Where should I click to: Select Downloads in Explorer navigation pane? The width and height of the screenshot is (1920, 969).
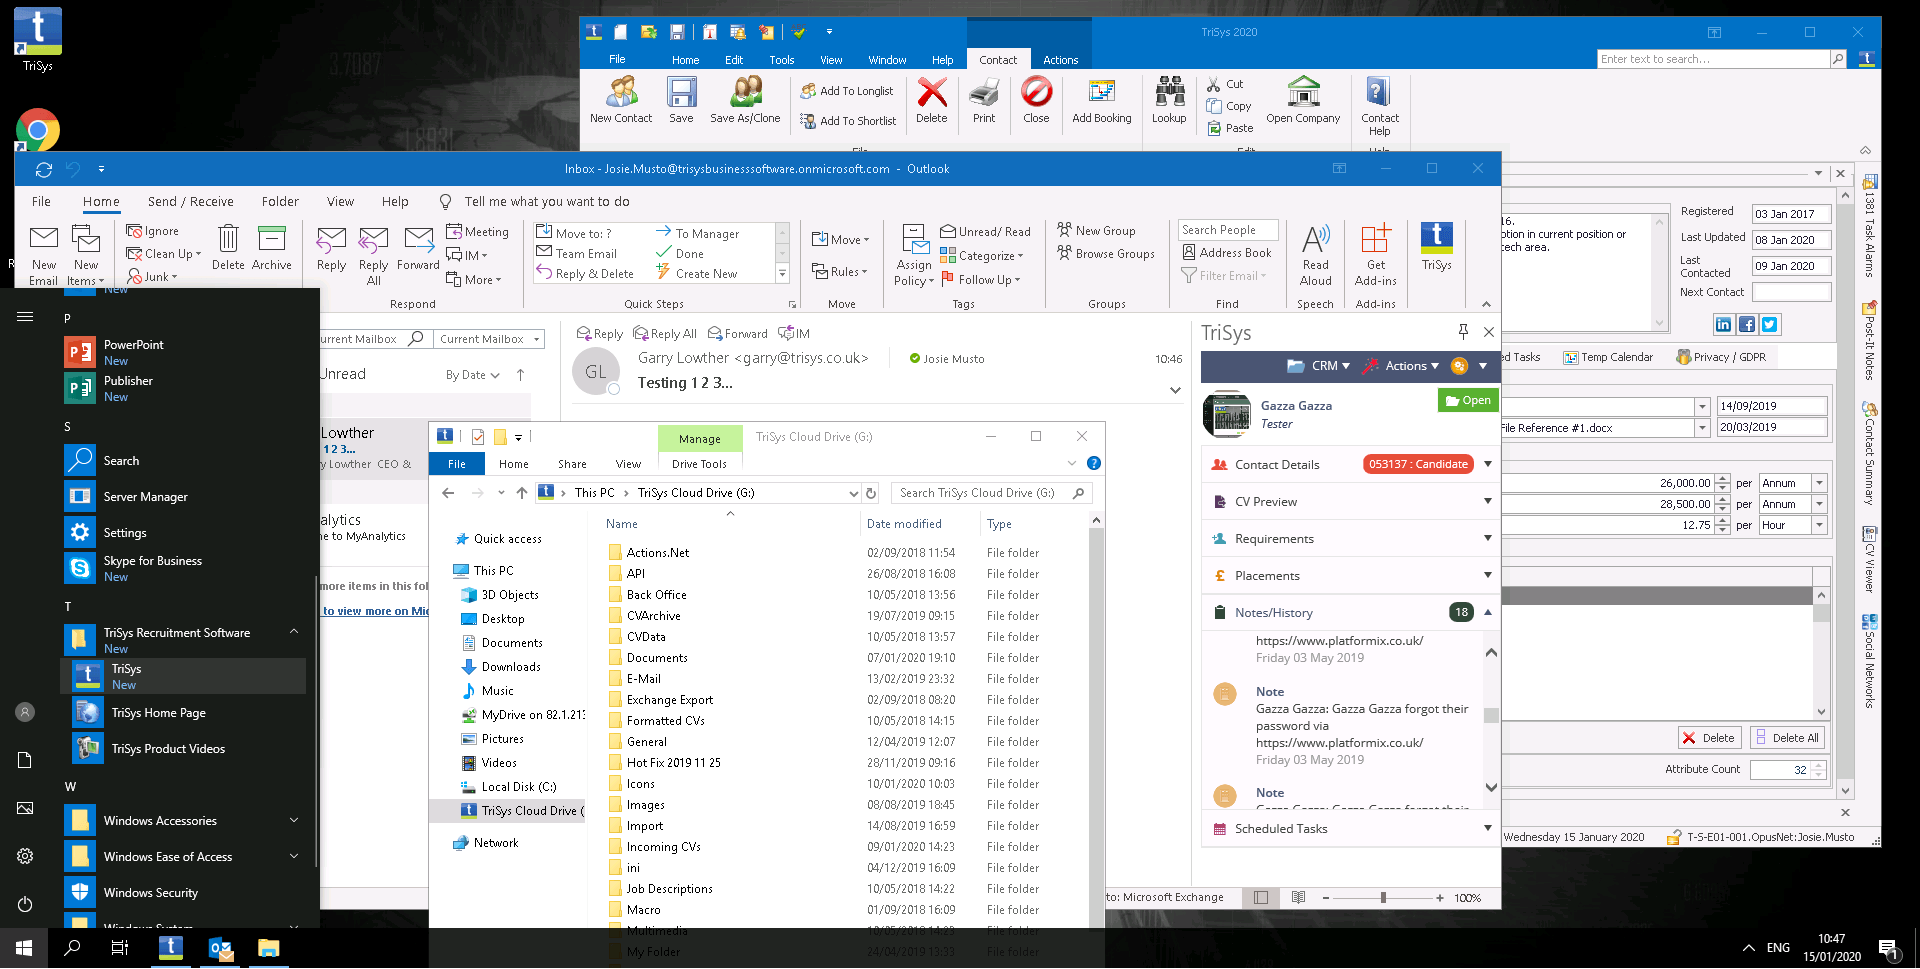click(x=511, y=667)
